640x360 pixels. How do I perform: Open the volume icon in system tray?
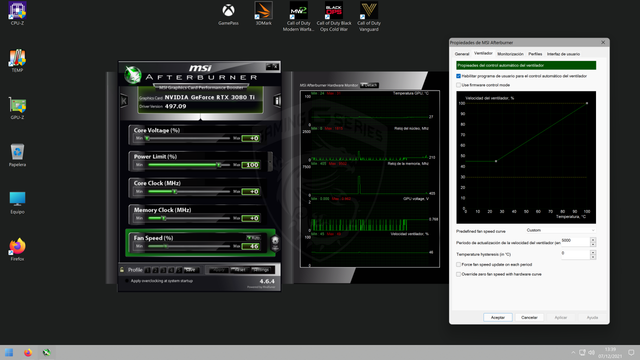coord(591,353)
